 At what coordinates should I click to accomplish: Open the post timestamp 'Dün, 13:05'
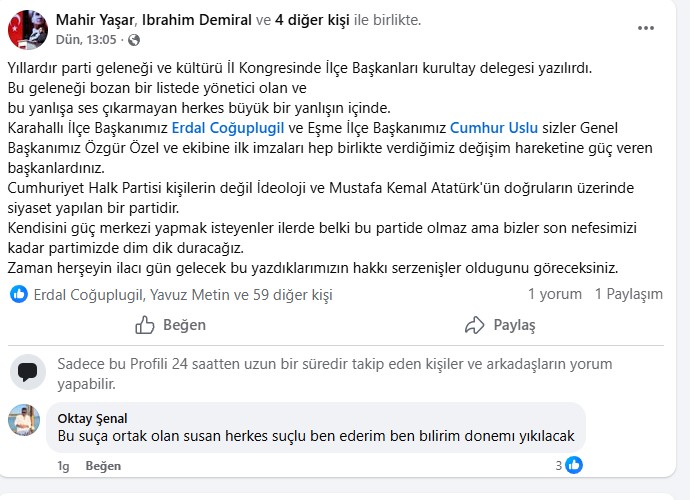click(x=86, y=40)
